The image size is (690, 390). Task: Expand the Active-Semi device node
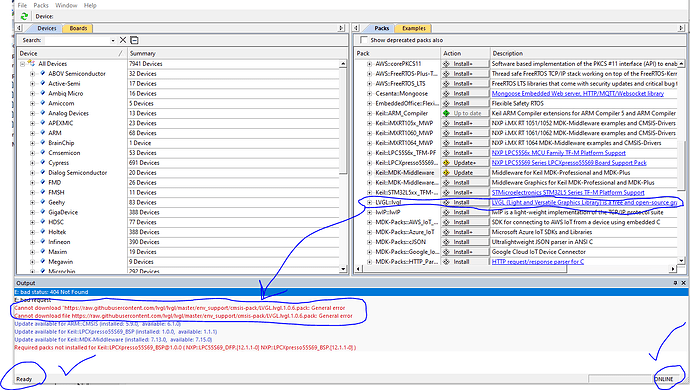(33, 84)
